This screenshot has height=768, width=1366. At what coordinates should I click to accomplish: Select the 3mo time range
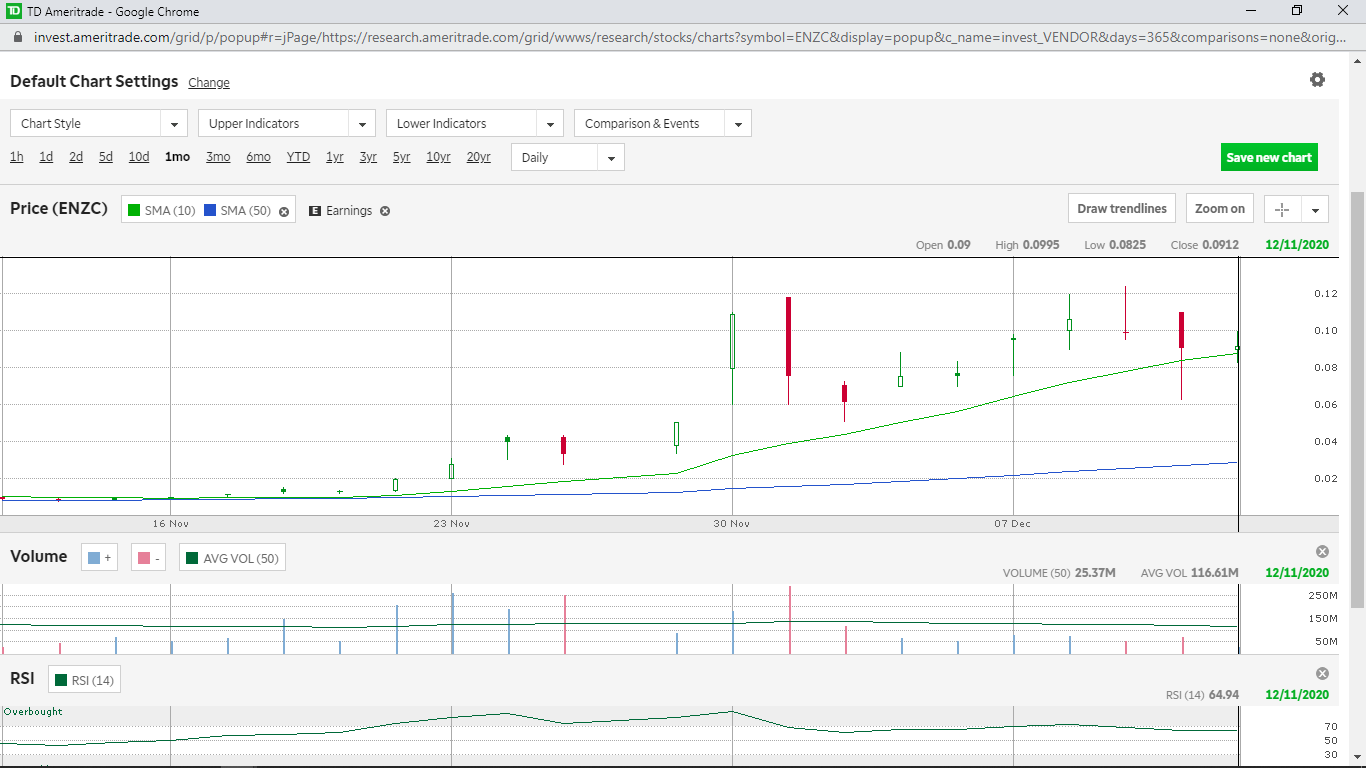click(218, 157)
